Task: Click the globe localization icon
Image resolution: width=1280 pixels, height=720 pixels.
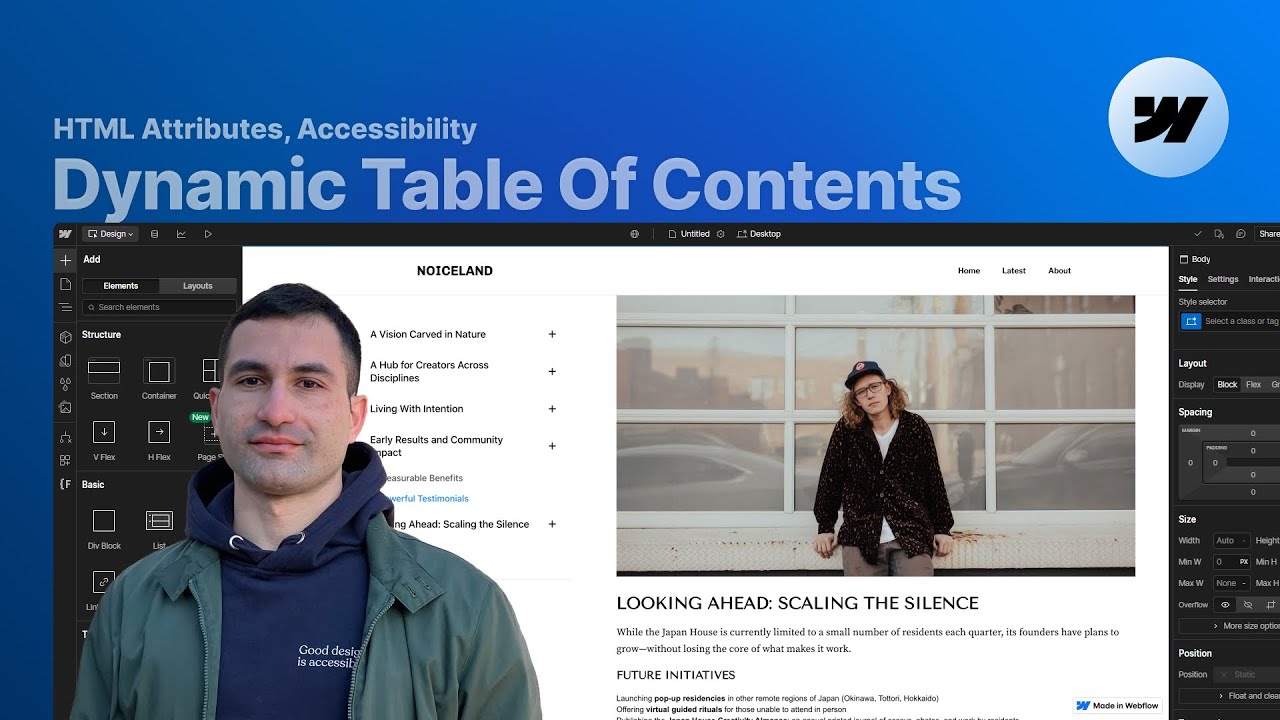Action: [634, 234]
